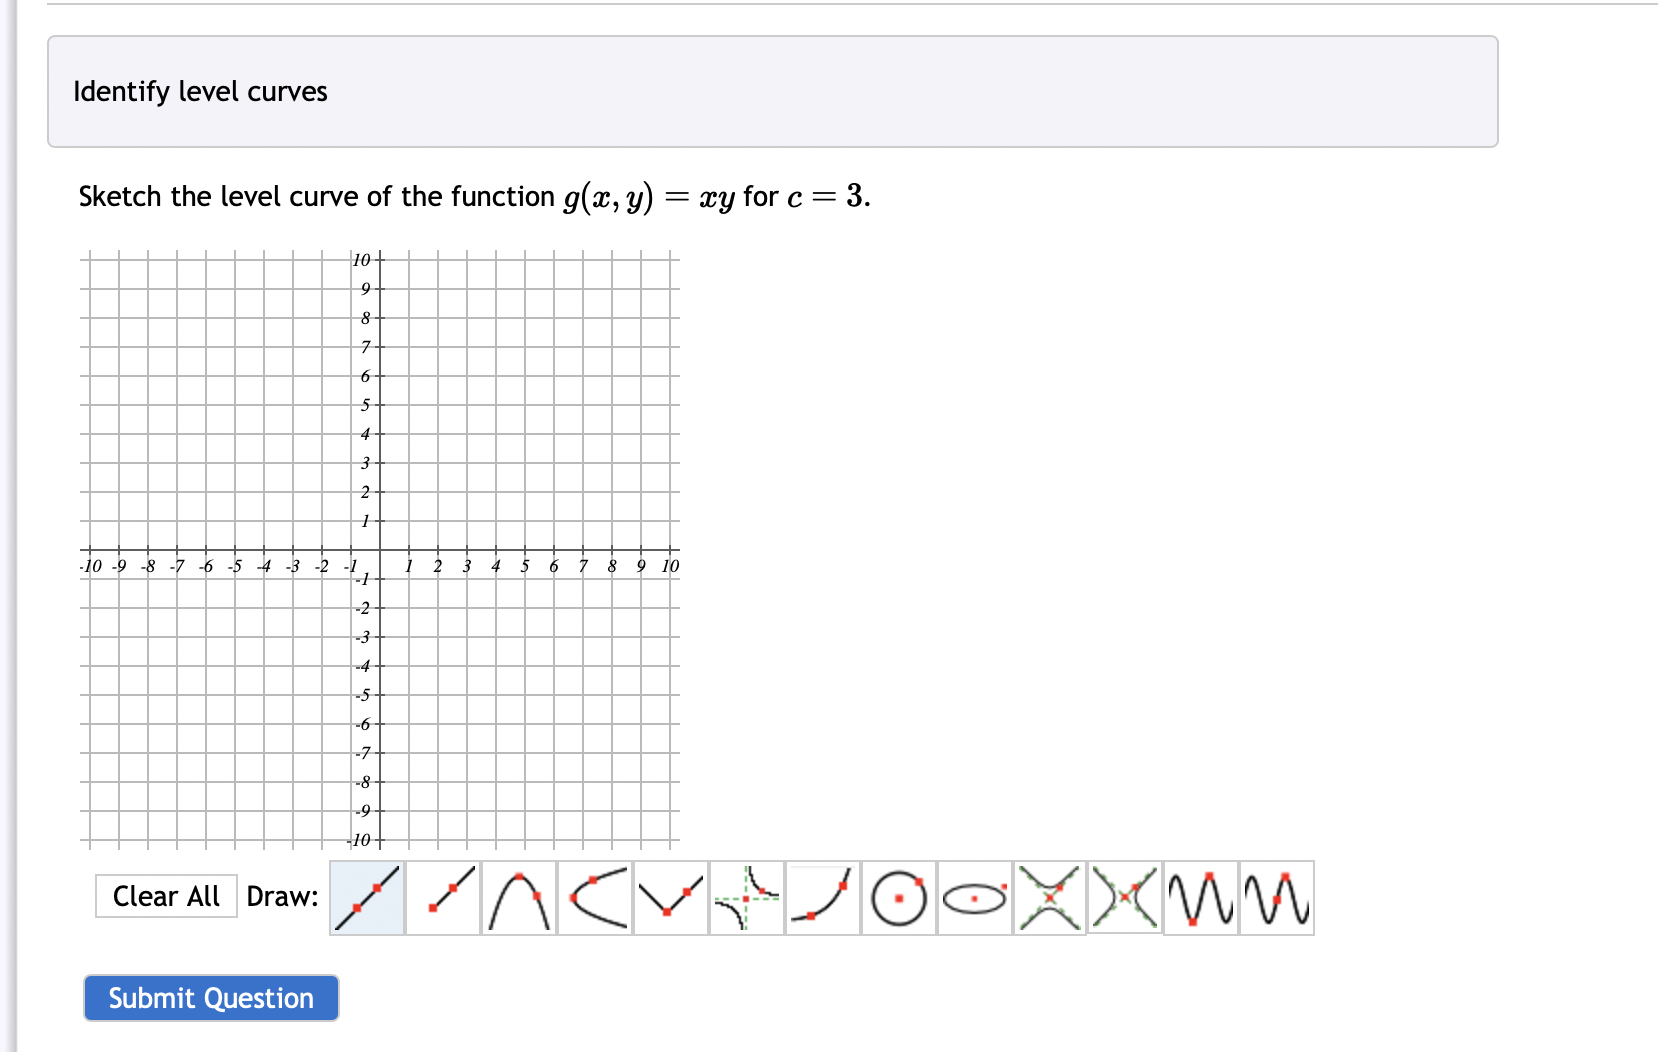Click the Identify level curves header
The height and width of the screenshot is (1052, 1658).
click(x=201, y=92)
